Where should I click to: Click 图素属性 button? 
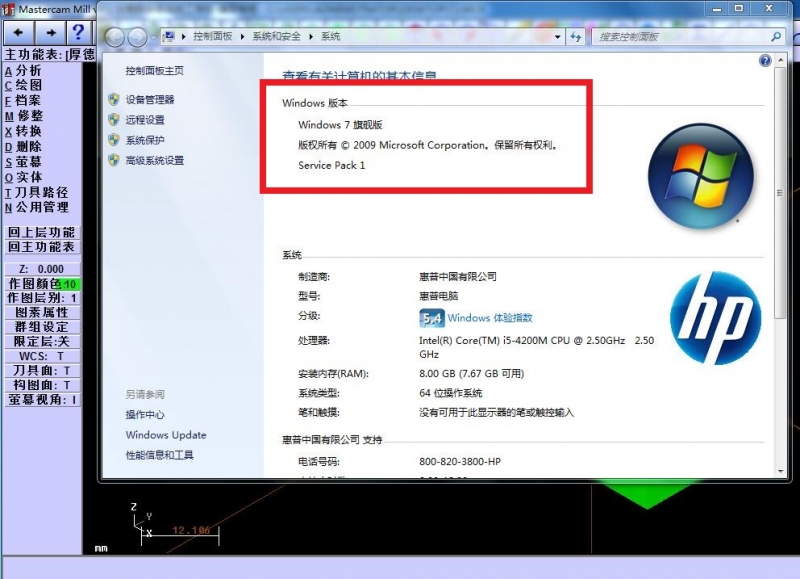(42, 312)
